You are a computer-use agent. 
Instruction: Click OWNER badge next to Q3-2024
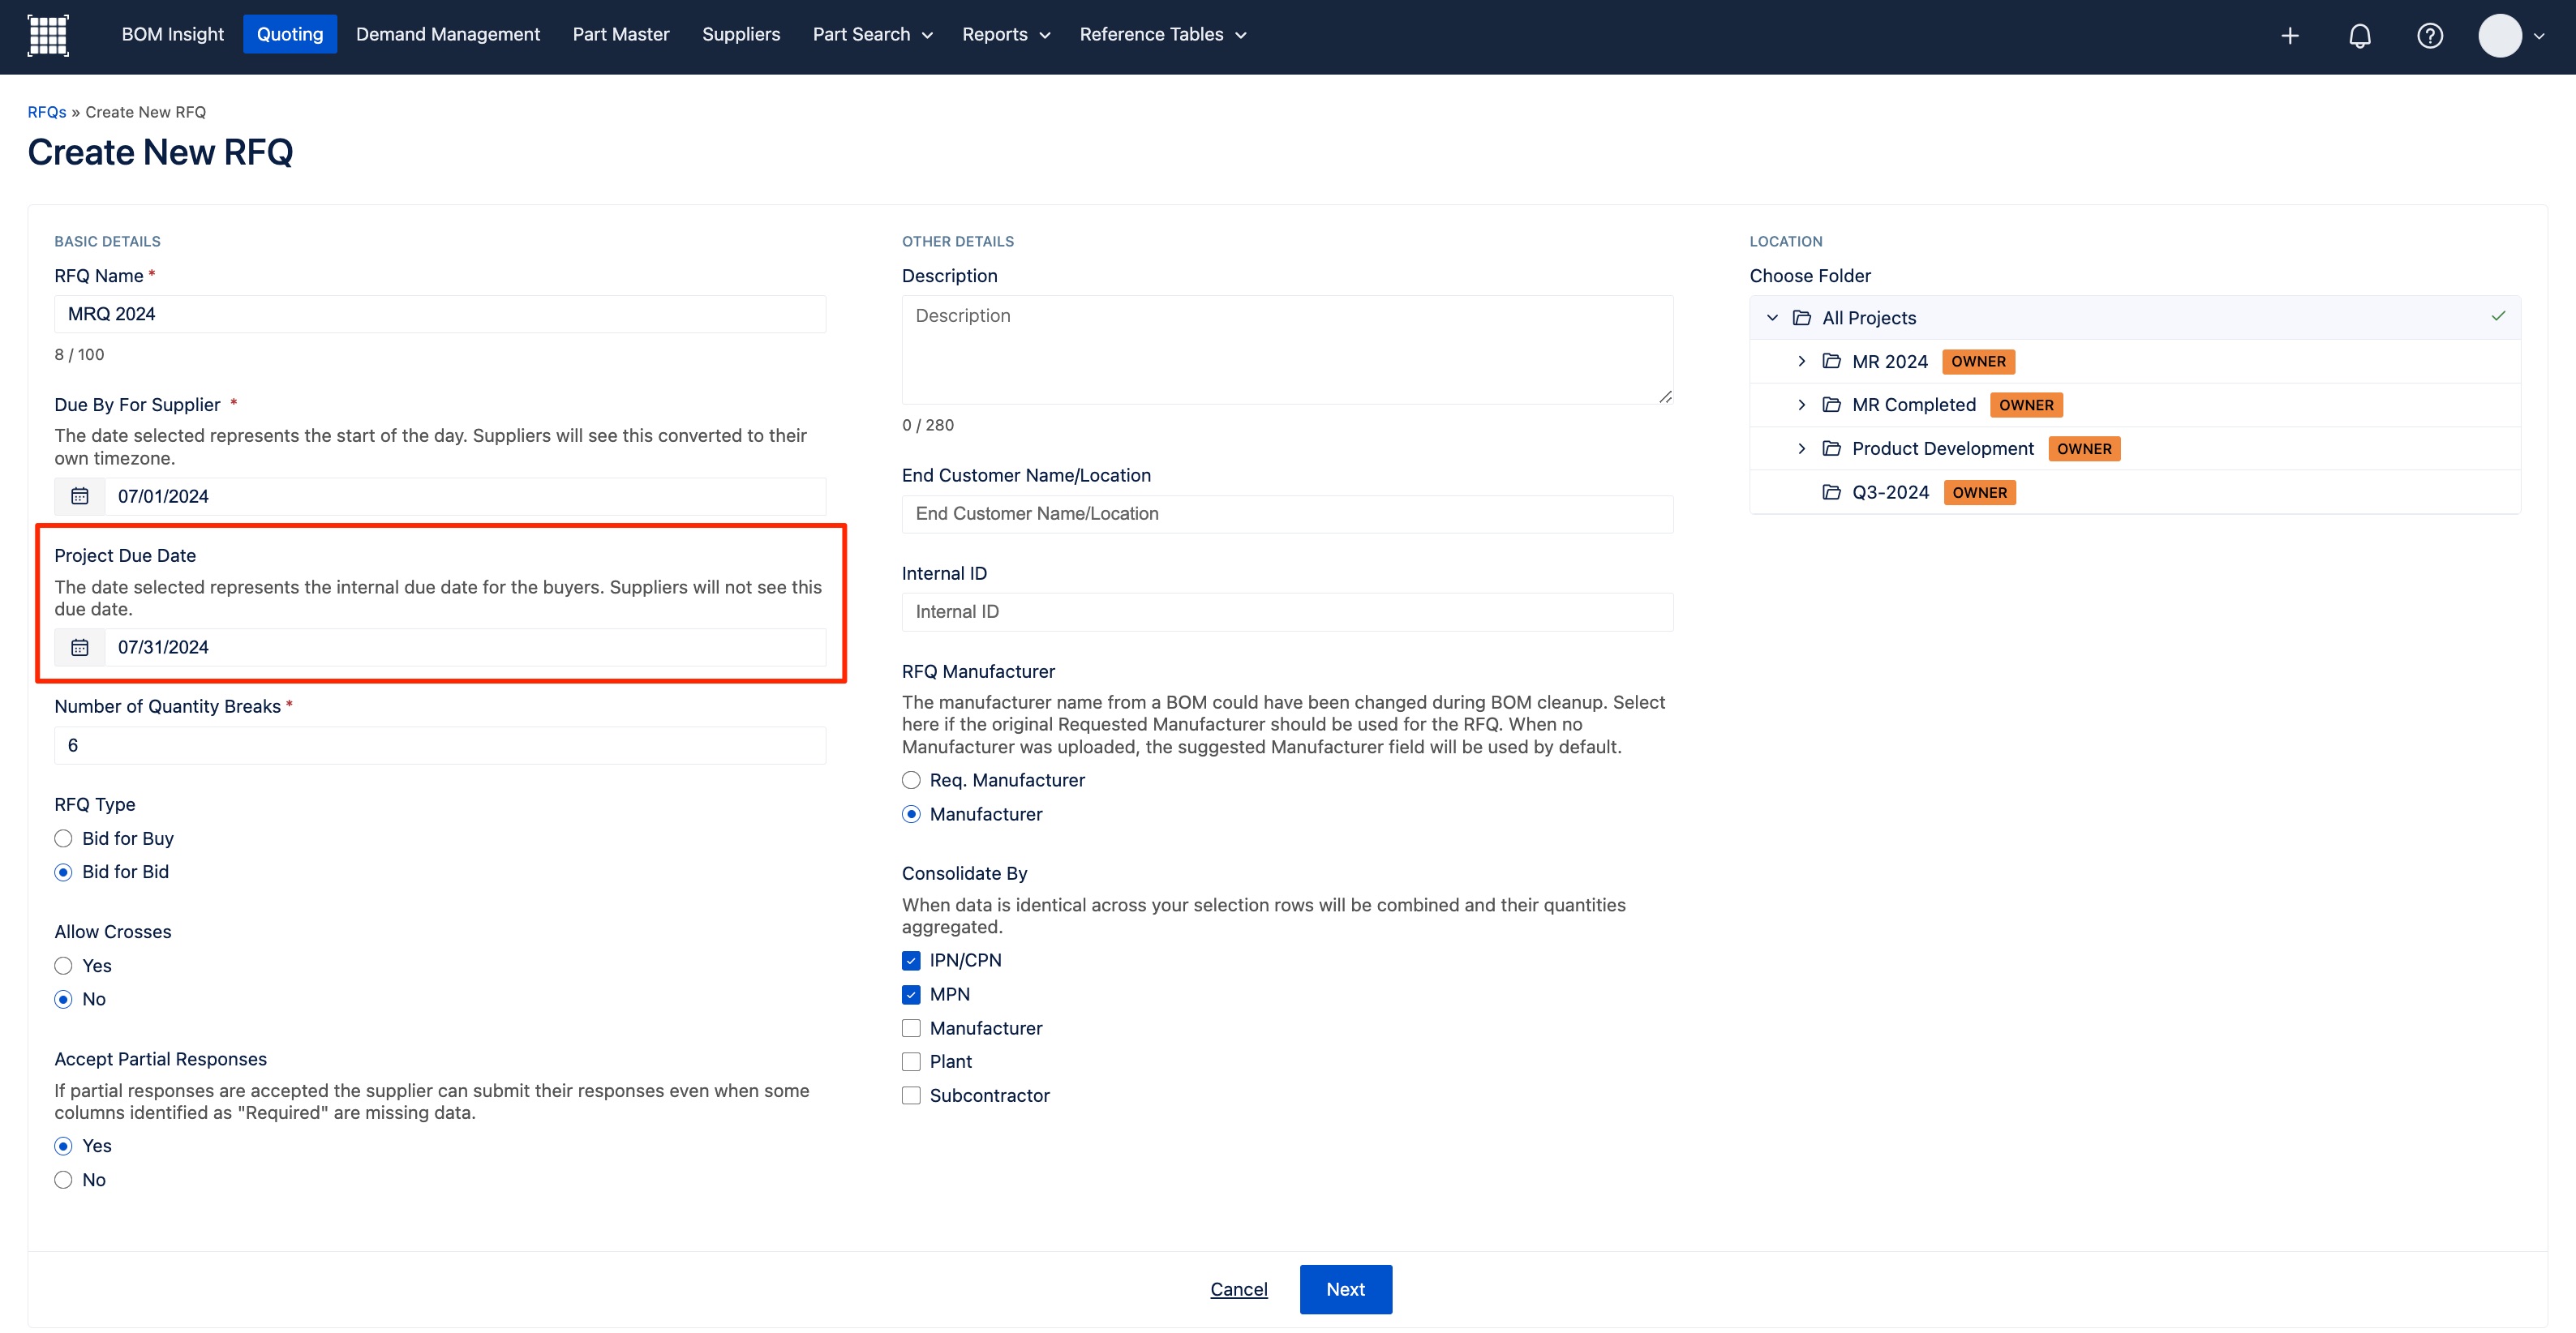(x=1979, y=492)
